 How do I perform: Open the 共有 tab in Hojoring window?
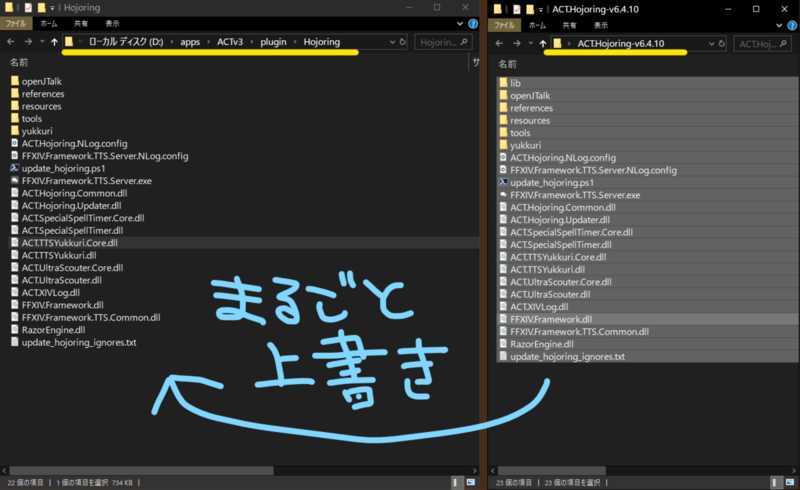(81, 23)
